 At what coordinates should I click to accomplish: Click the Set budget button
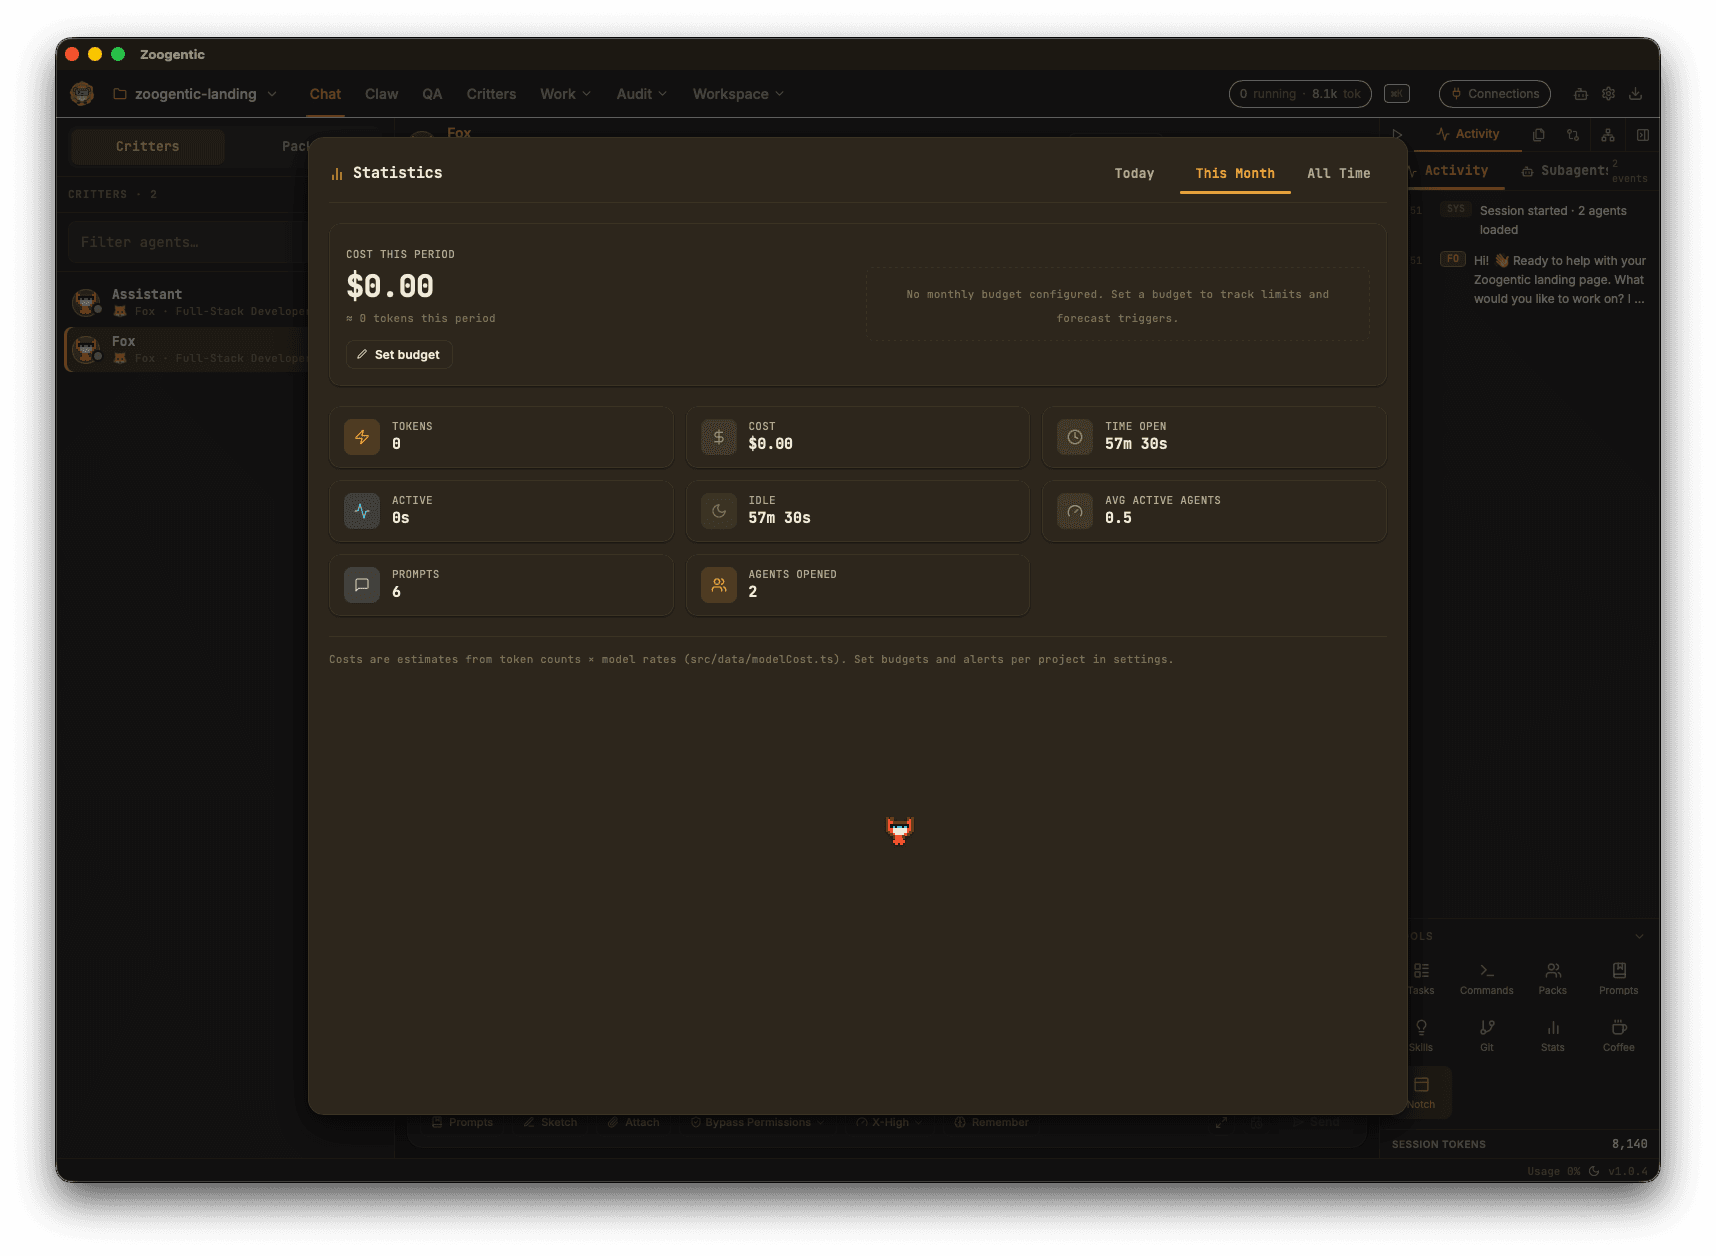tap(399, 355)
